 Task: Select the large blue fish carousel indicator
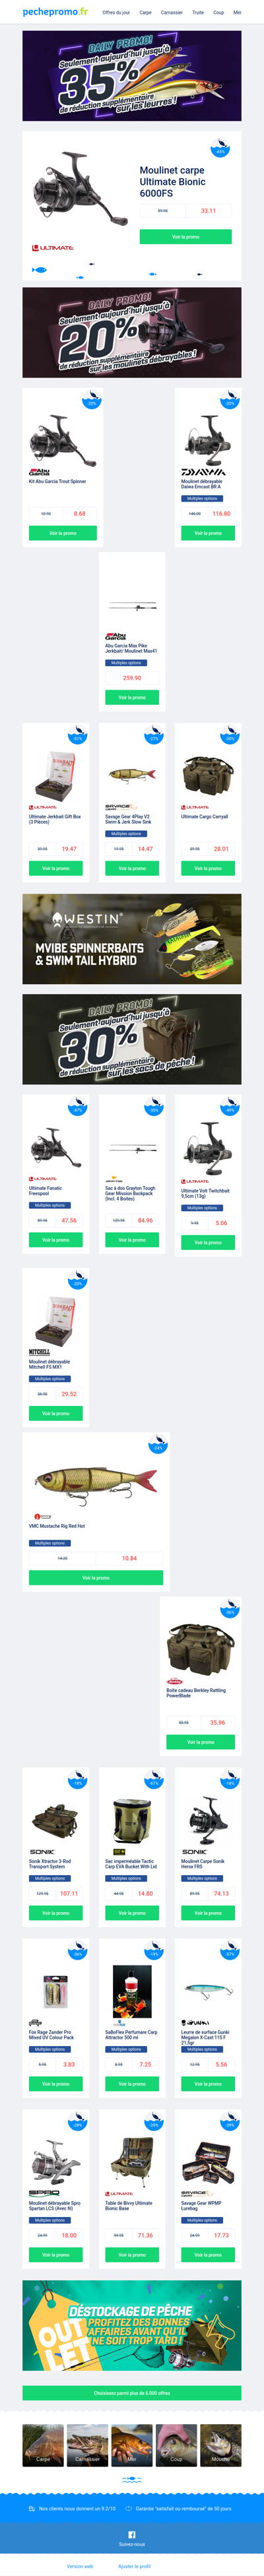coord(39,270)
